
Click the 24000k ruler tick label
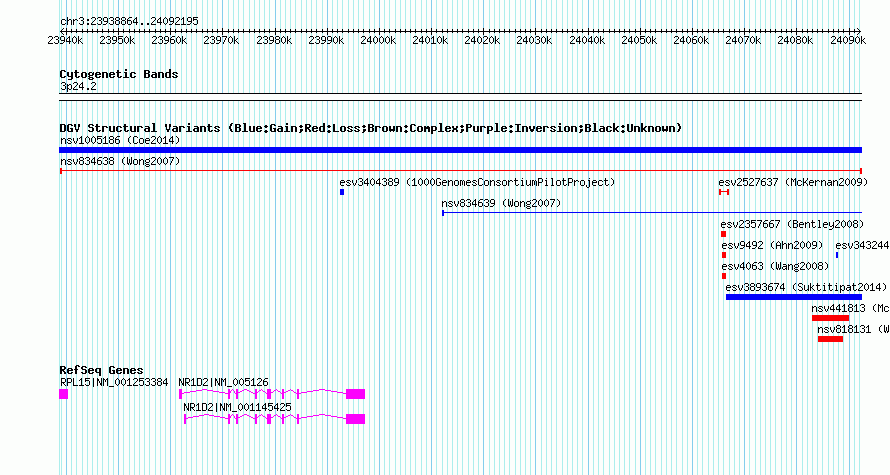378,40
